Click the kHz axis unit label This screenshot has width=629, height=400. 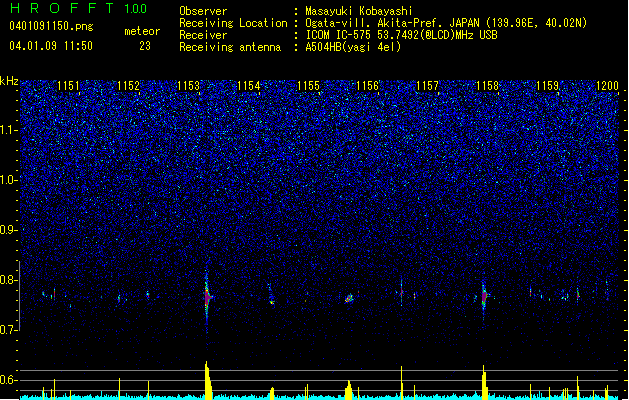point(9,81)
